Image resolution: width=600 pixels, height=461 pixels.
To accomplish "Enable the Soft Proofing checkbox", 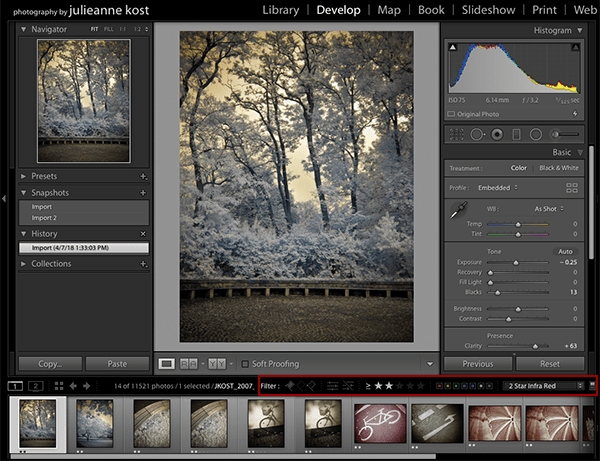I will click(x=245, y=364).
